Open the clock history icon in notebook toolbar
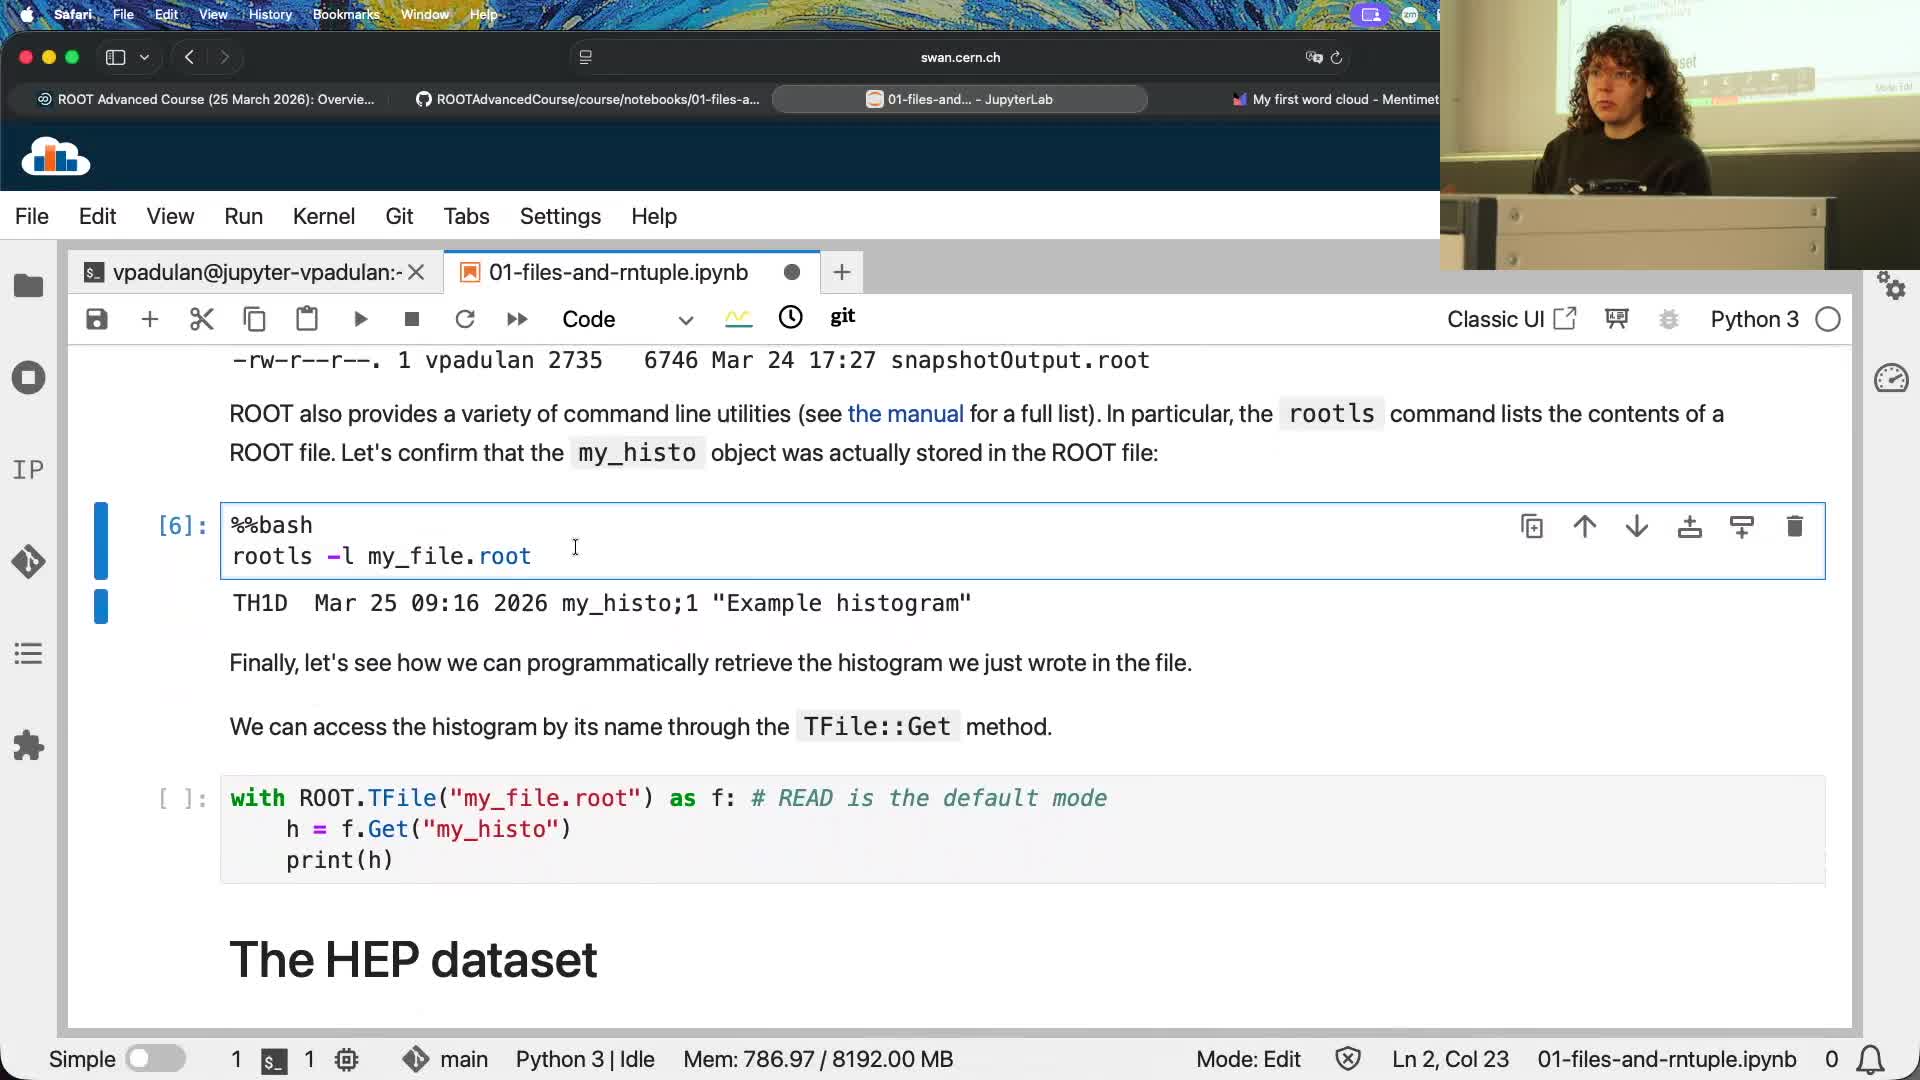 click(x=790, y=318)
